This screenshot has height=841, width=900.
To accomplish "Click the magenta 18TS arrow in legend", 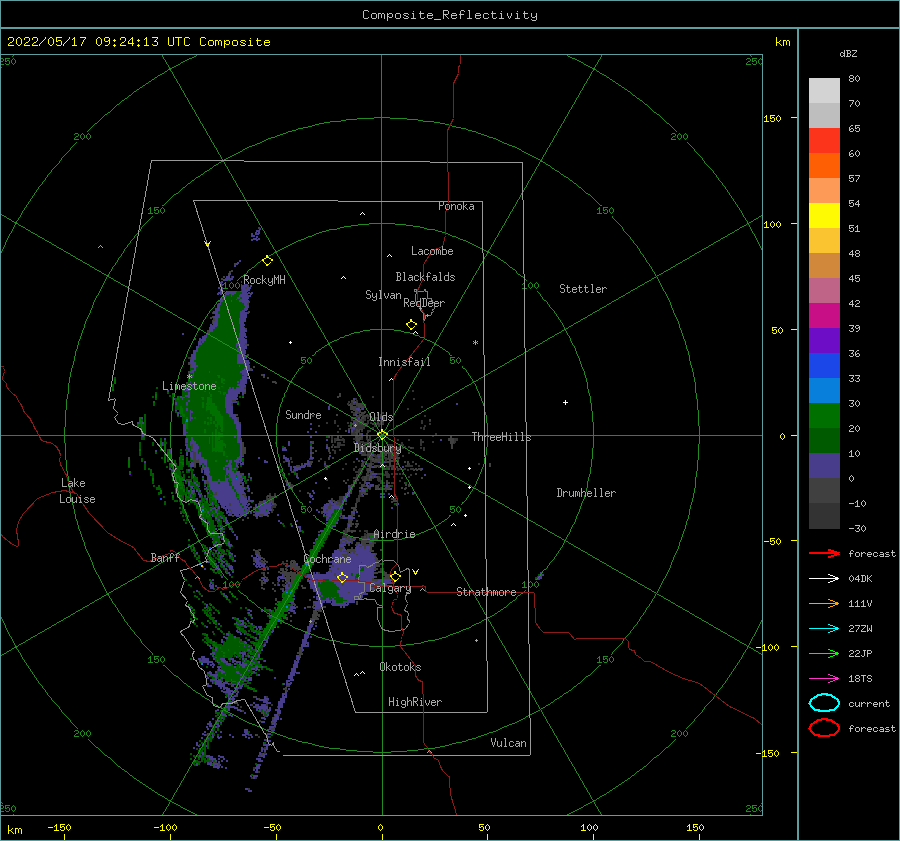I will [824, 679].
